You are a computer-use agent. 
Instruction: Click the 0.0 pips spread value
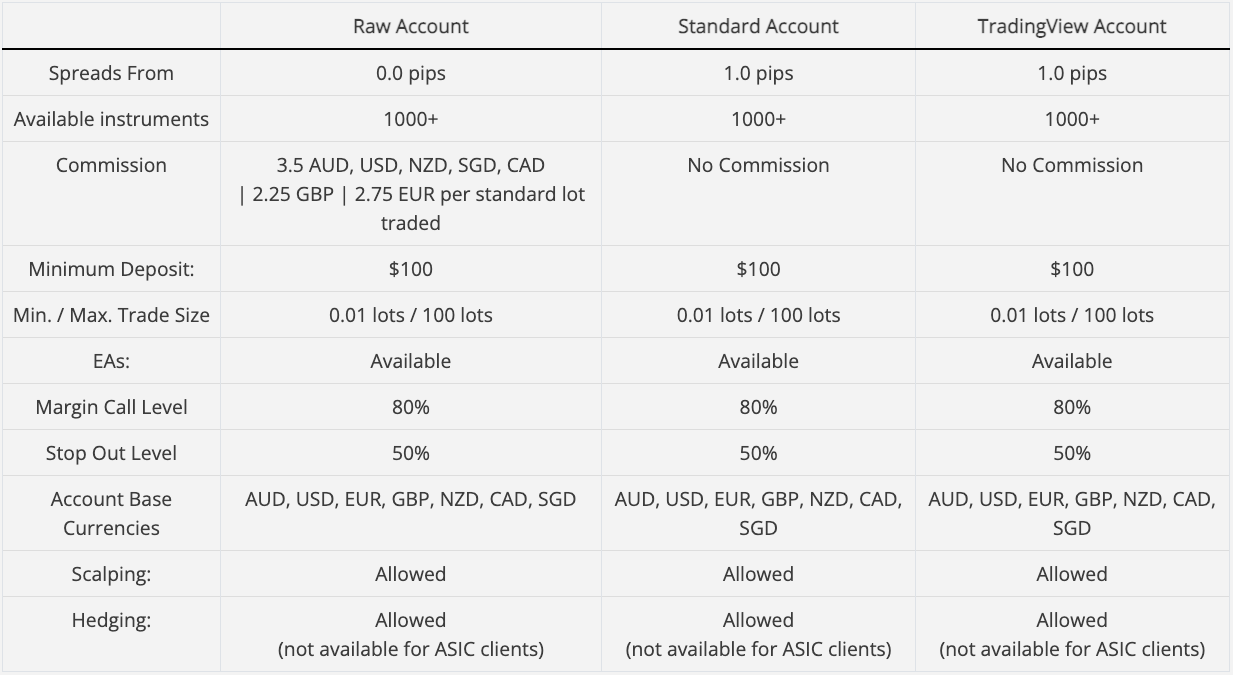coord(410,73)
